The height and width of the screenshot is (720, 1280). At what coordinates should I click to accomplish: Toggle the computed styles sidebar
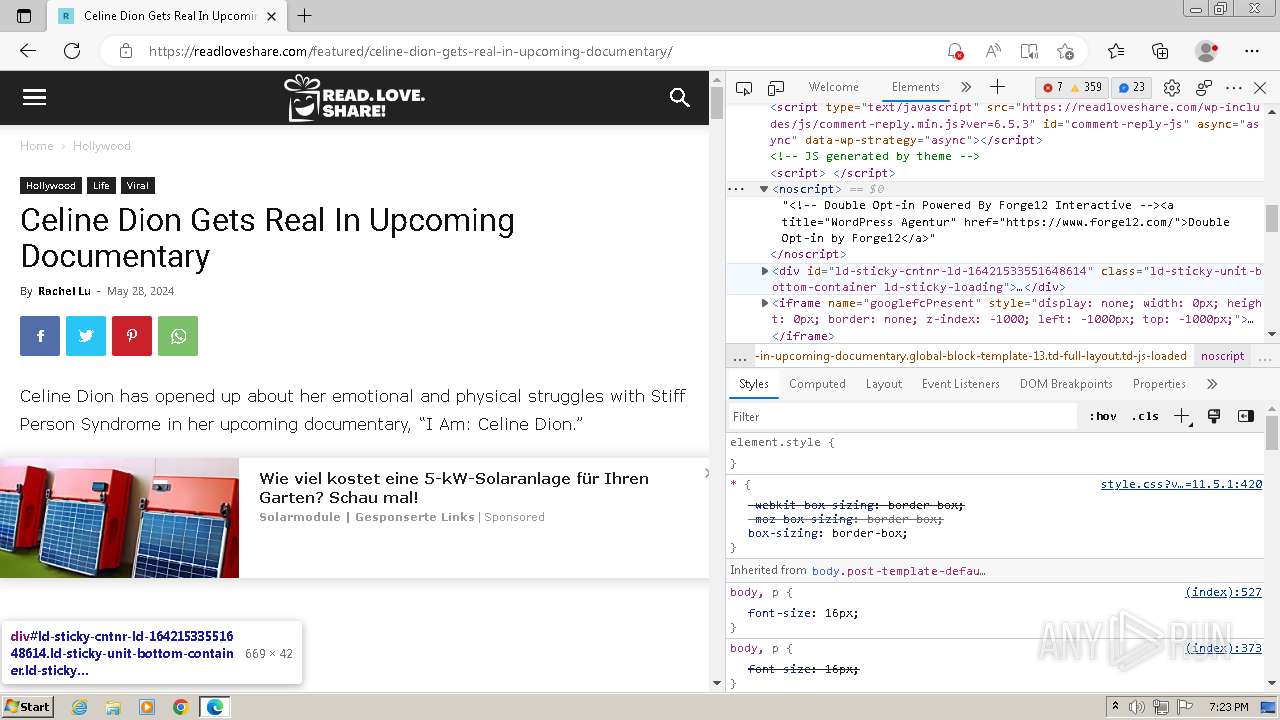click(x=1246, y=416)
